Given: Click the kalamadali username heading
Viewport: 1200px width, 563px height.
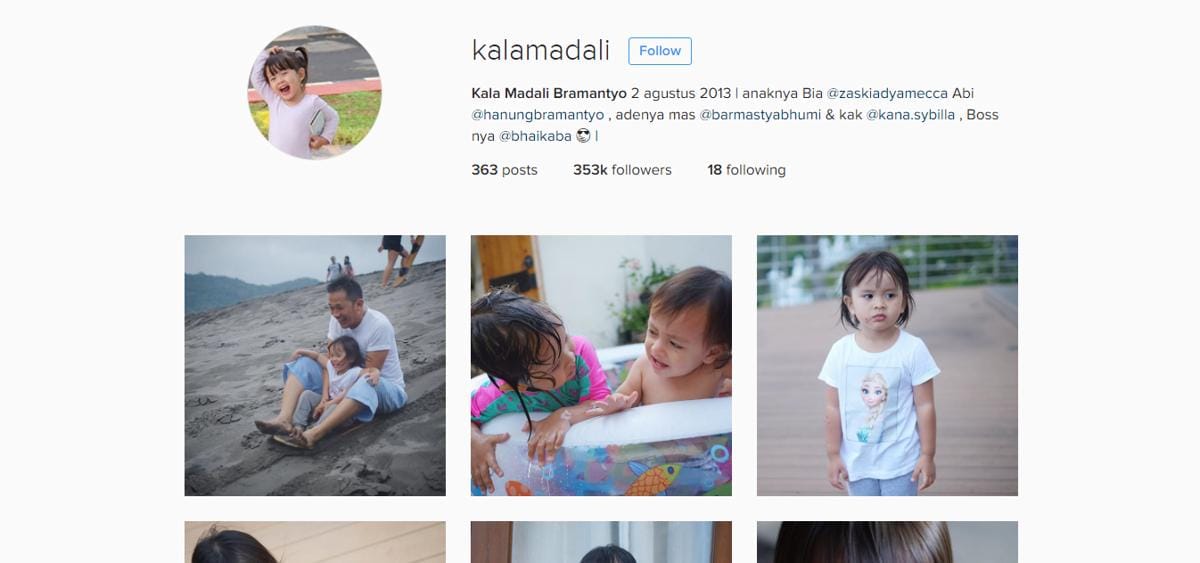Looking at the screenshot, I should pyautogui.click(x=540, y=50).
